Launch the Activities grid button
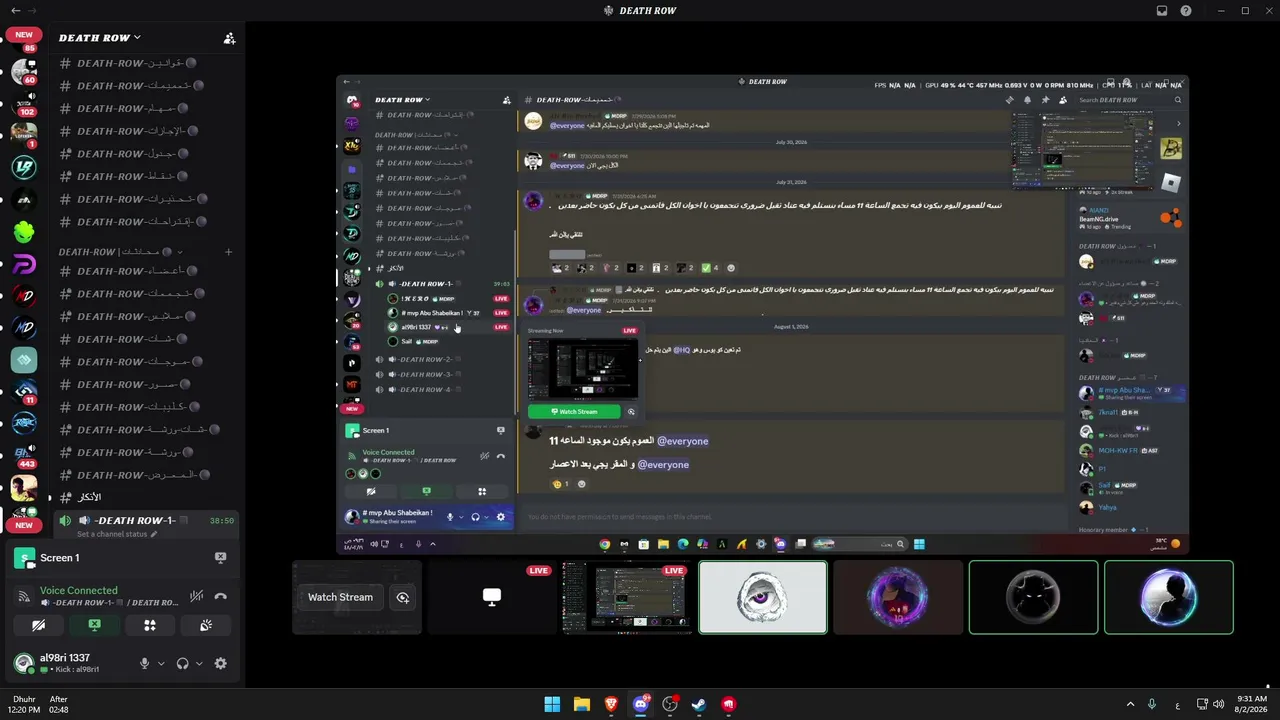The image size is (1280, 720). tap(150, 626)
